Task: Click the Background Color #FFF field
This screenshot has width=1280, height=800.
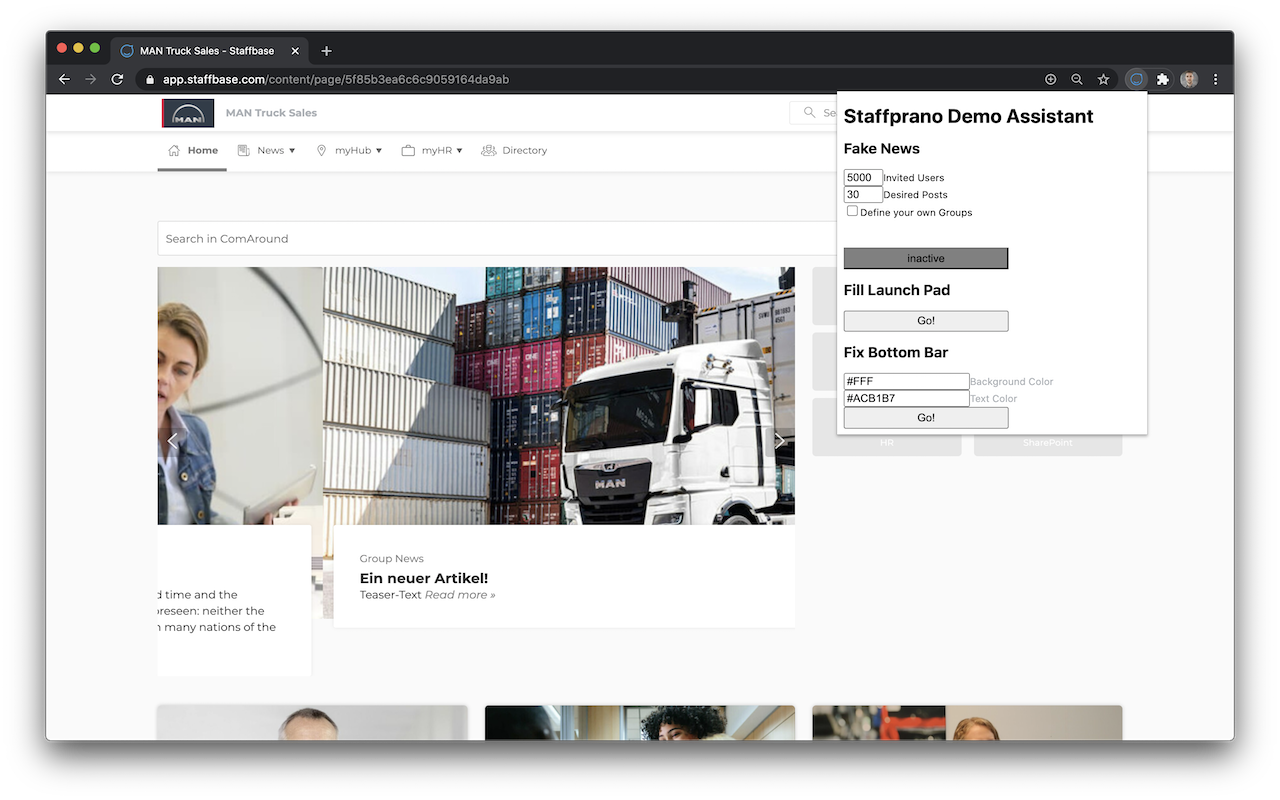Action: pos(906,381)
